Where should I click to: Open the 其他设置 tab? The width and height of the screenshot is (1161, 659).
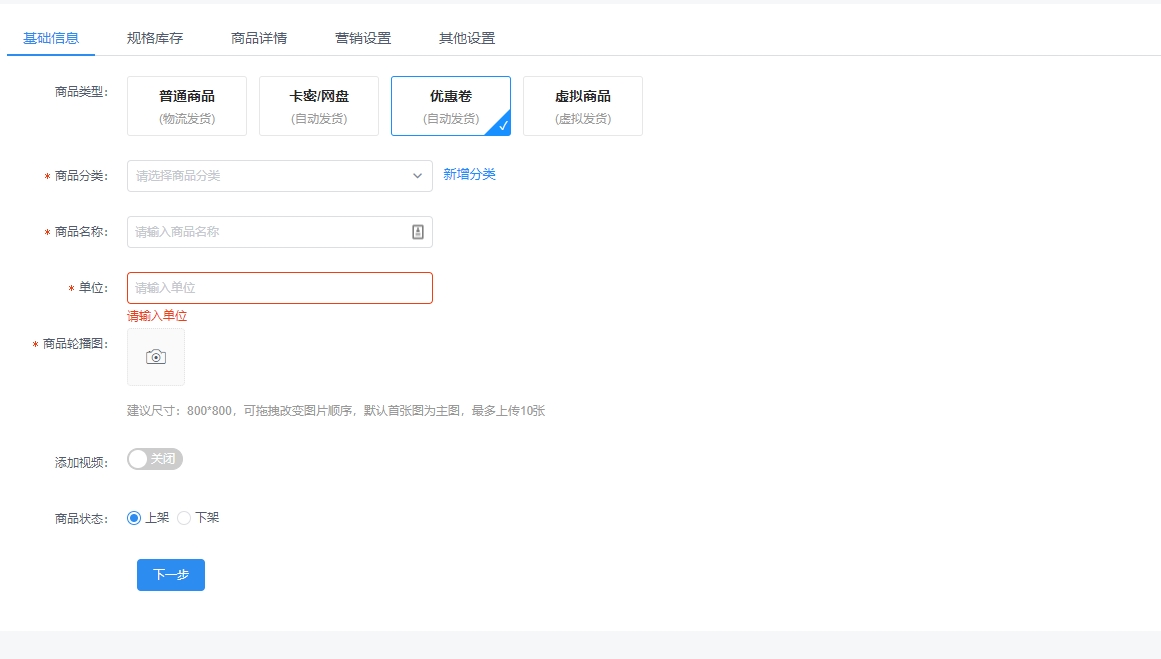click(467, 38)
